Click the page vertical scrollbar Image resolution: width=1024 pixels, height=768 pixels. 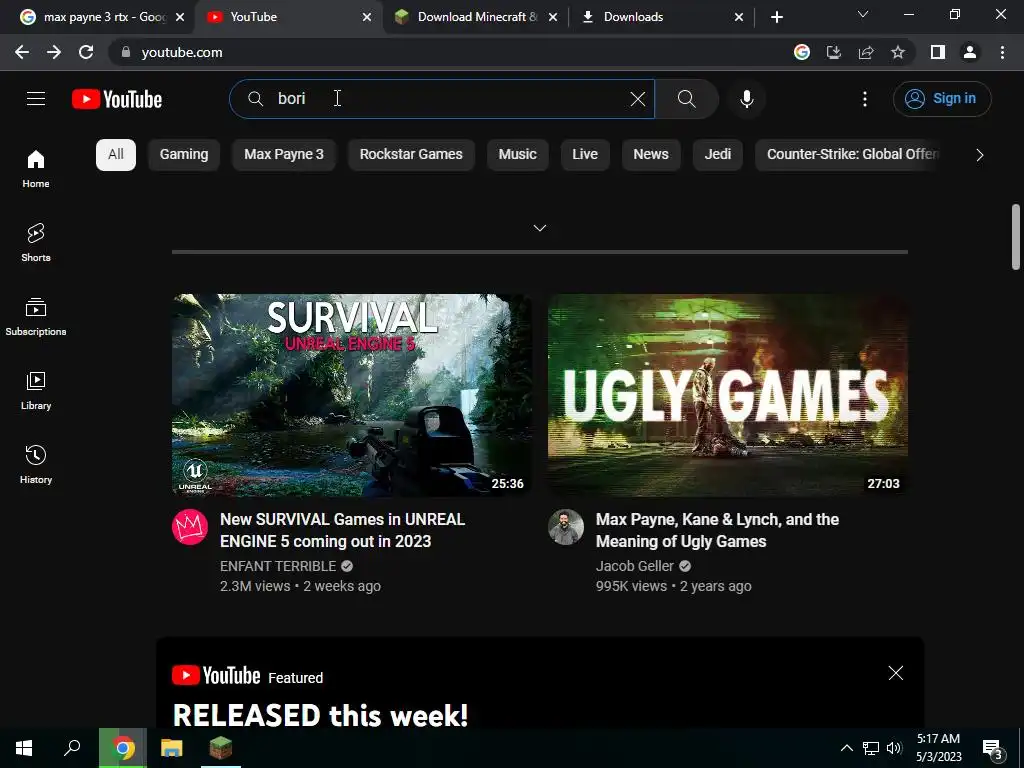1016,236
